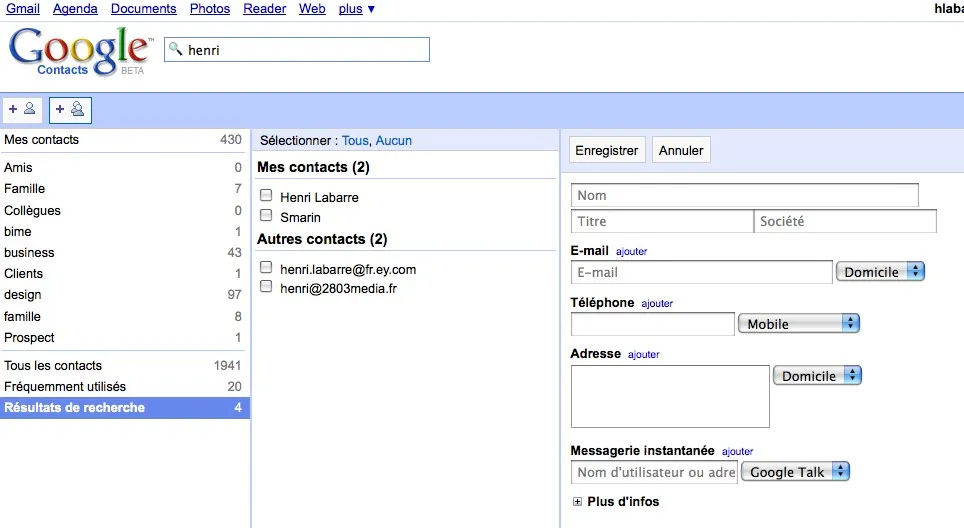Image resolution: width=964 pixels, height=528 pixels.
Task: Click ajouter next to E-mail
Action: [x=631, y=251]
